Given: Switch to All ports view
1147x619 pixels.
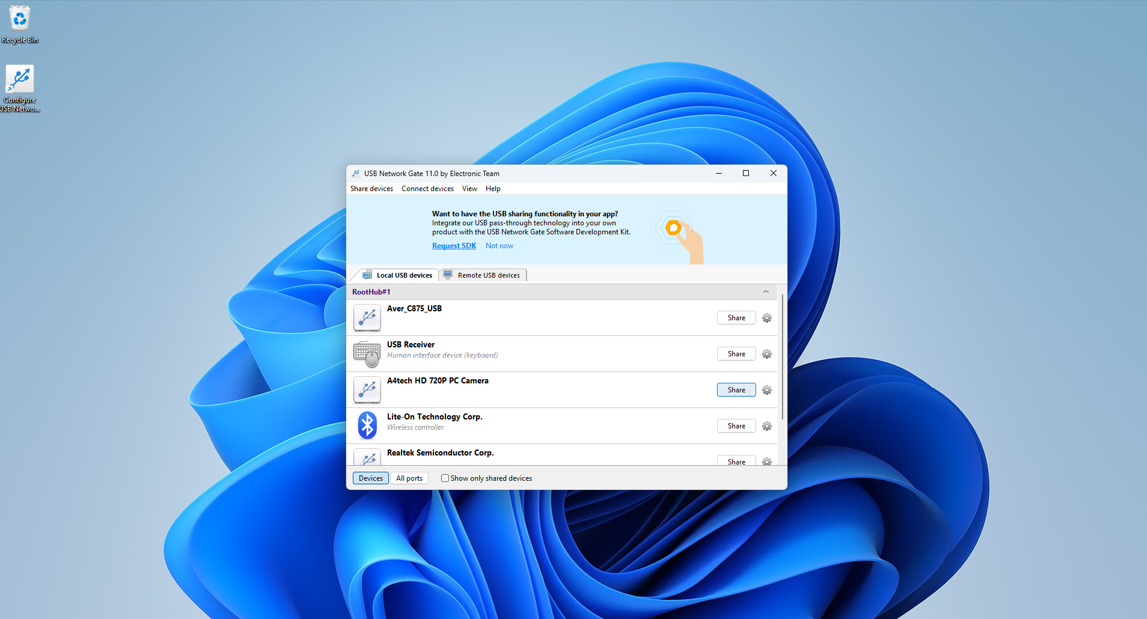Looking at the screenshot, I should click(409, 478).
